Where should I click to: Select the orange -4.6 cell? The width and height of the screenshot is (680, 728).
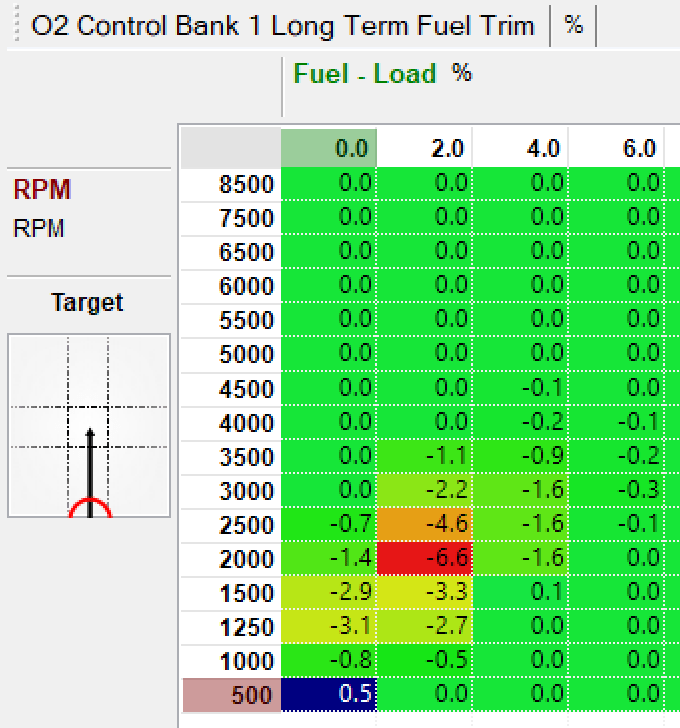click(x=424, y=524)
